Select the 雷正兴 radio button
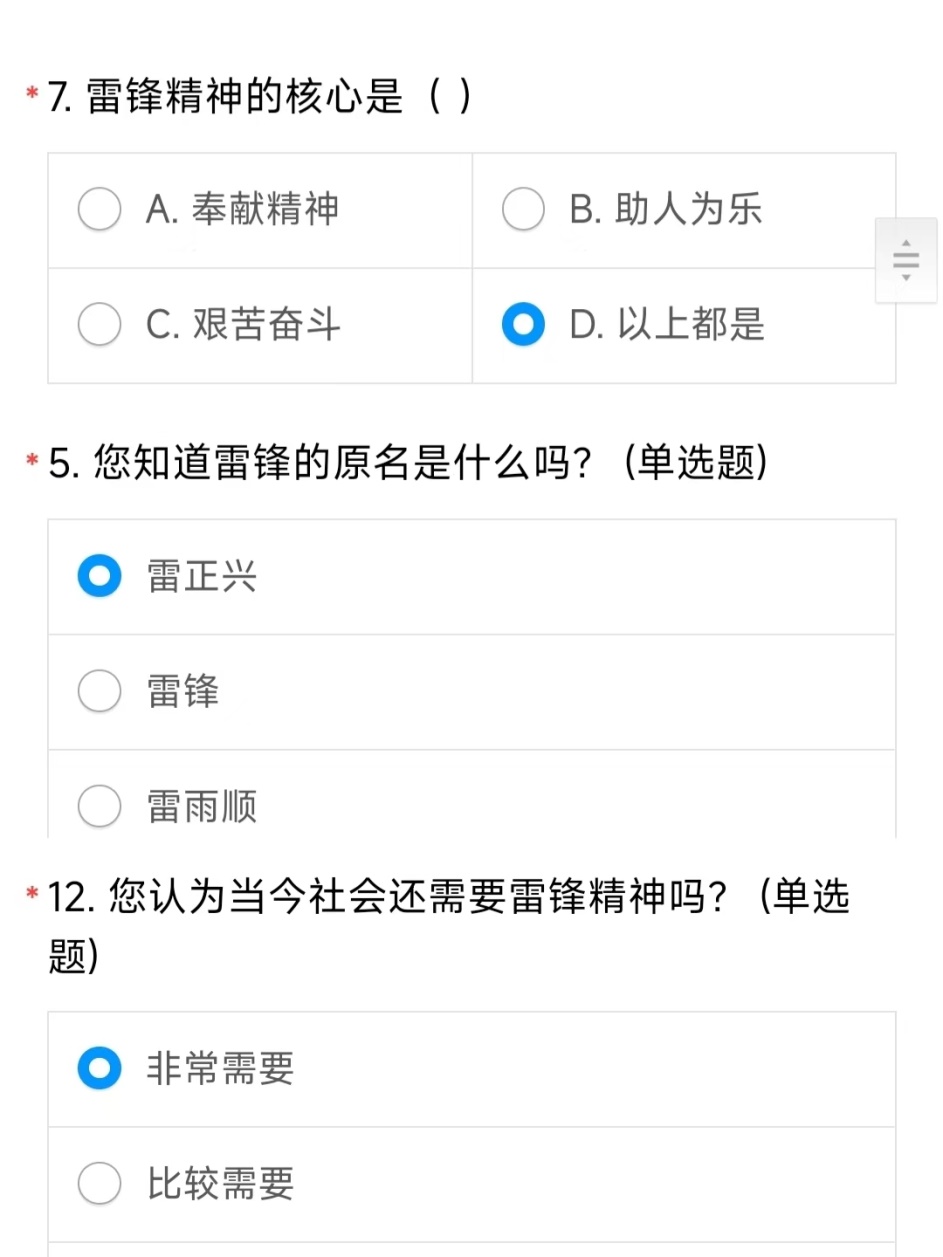943x1257 pixels. point(99,577)
